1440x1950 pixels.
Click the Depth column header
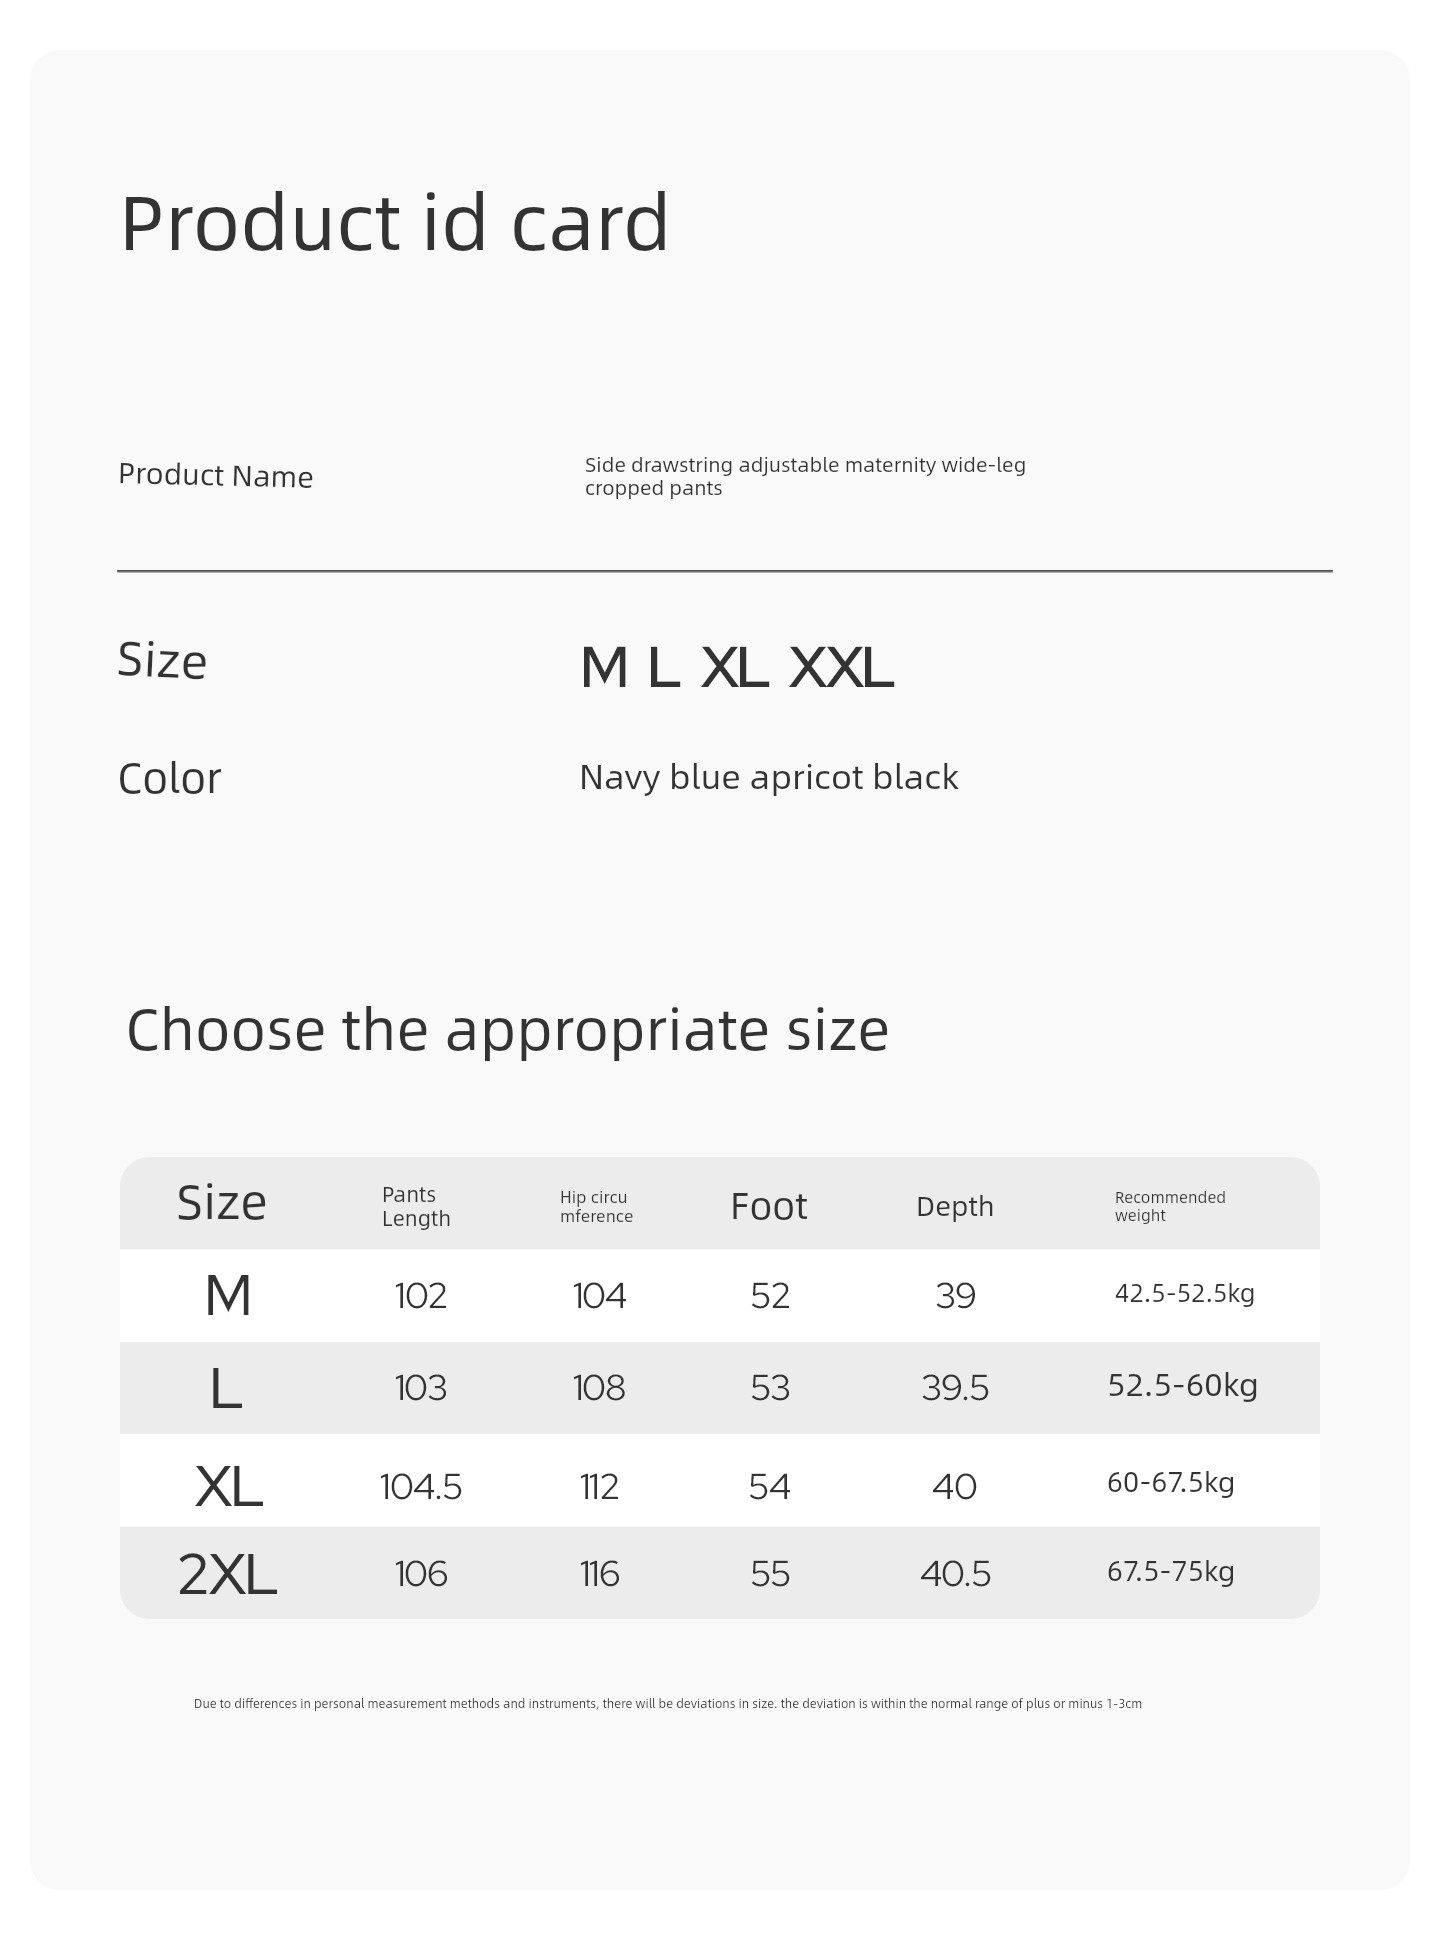pos(955,1207)
